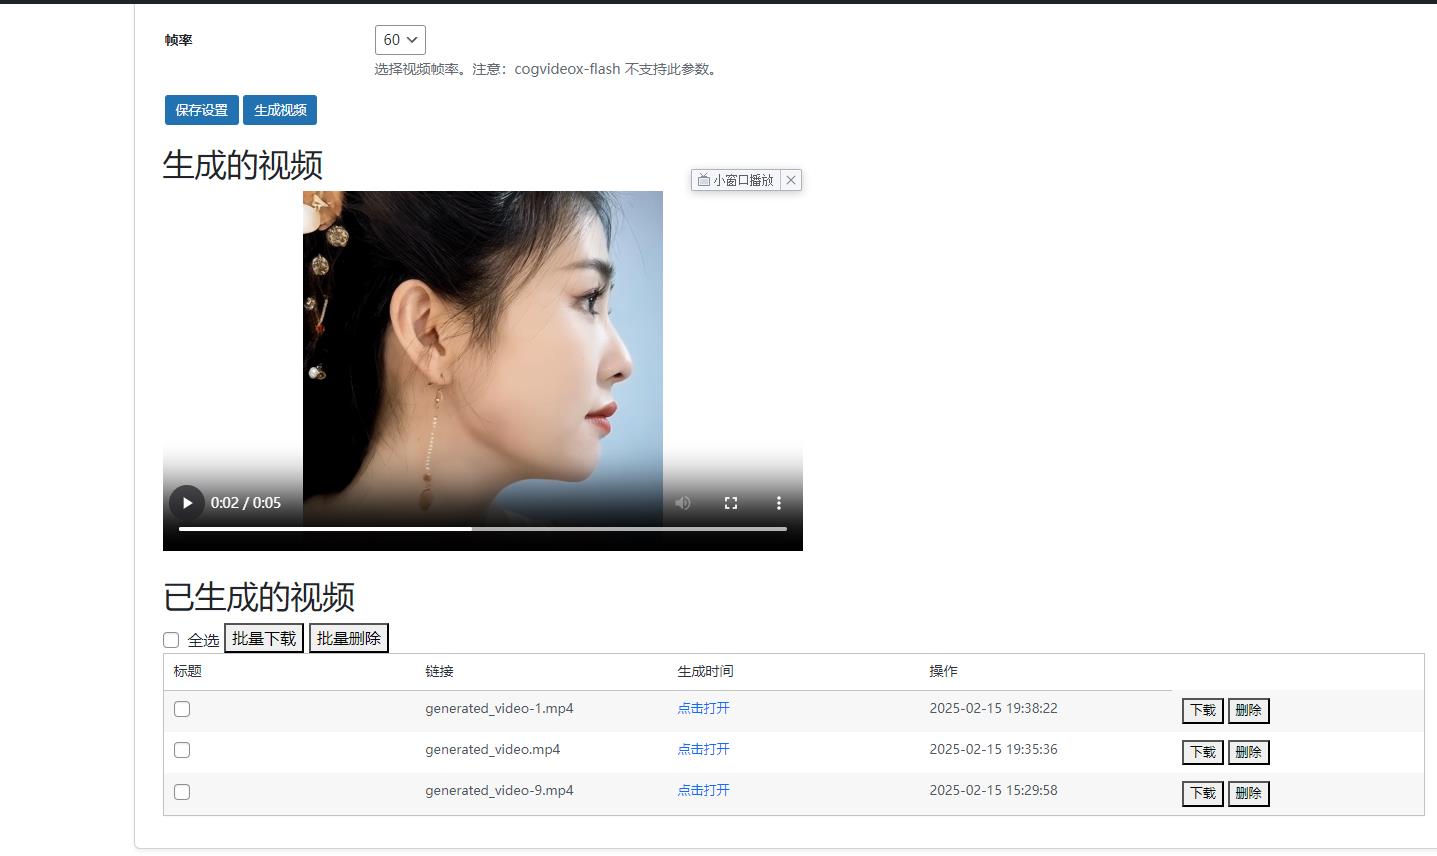Open video in 小窗口播放 picture-in-picture mode
The height and width of the screenshot is (856, 1437).
click(737, 180)
